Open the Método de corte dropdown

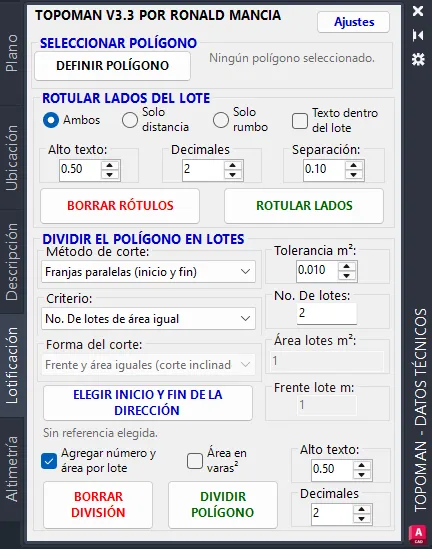[148, 272]
